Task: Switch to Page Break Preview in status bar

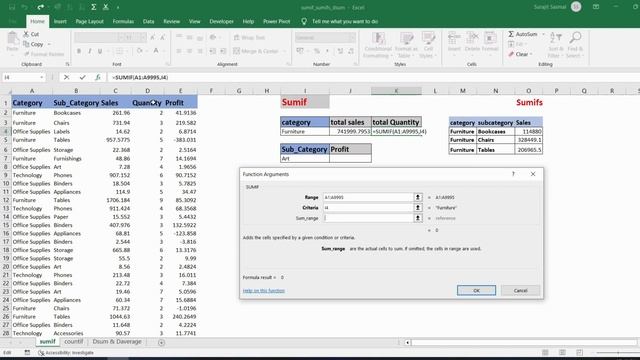Action: coord(579,353)
